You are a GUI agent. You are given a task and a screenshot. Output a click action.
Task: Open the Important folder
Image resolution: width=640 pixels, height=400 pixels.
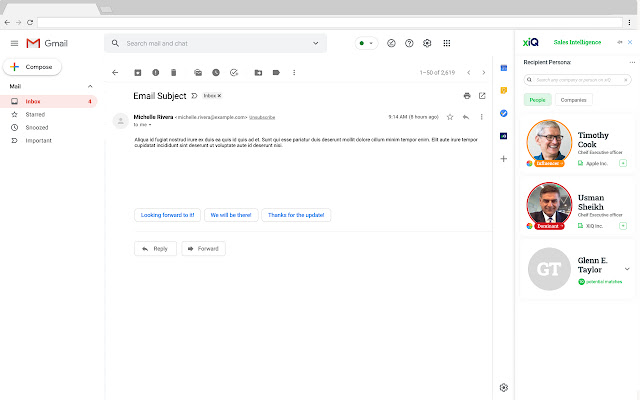(x=38, y=141)
